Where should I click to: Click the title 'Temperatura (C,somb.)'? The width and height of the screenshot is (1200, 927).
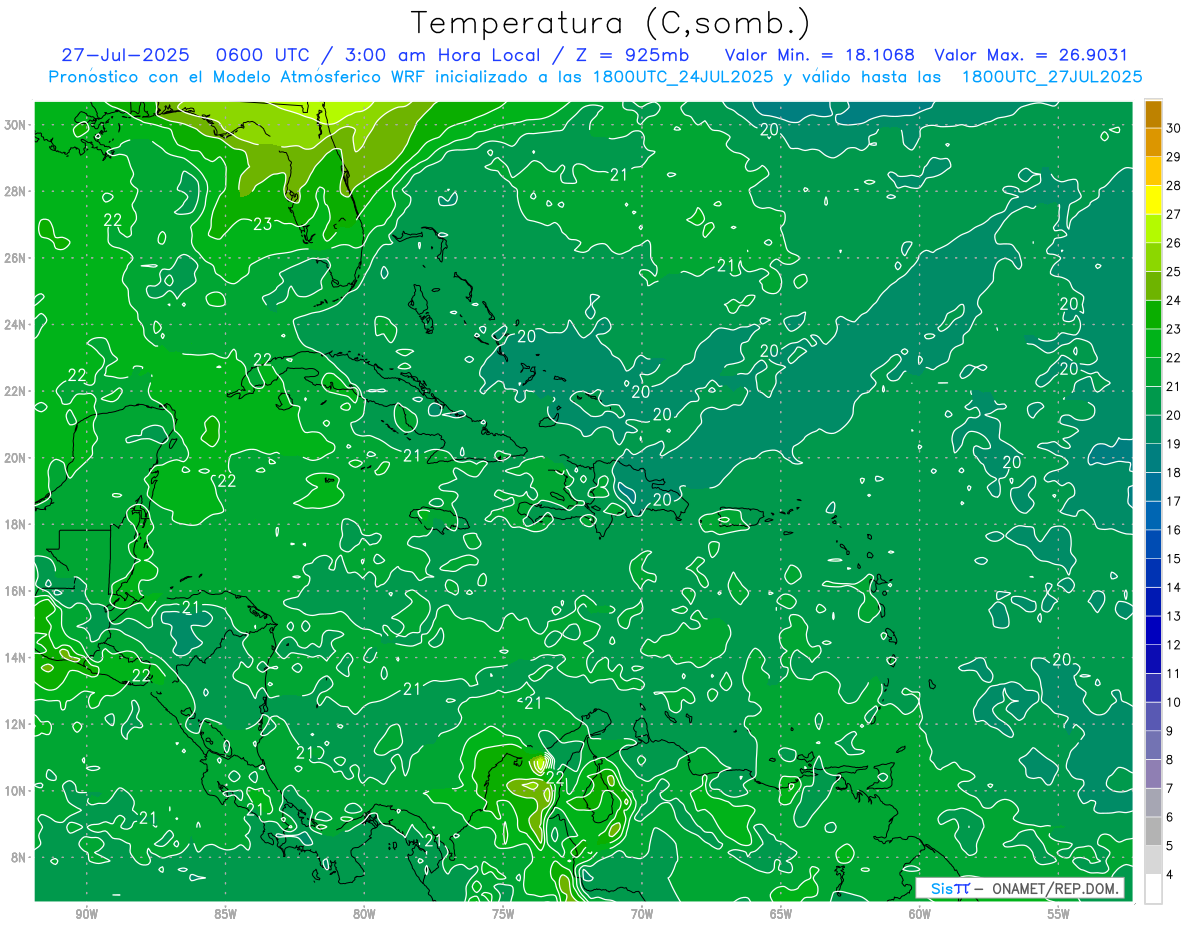click(x=611, y=23)
